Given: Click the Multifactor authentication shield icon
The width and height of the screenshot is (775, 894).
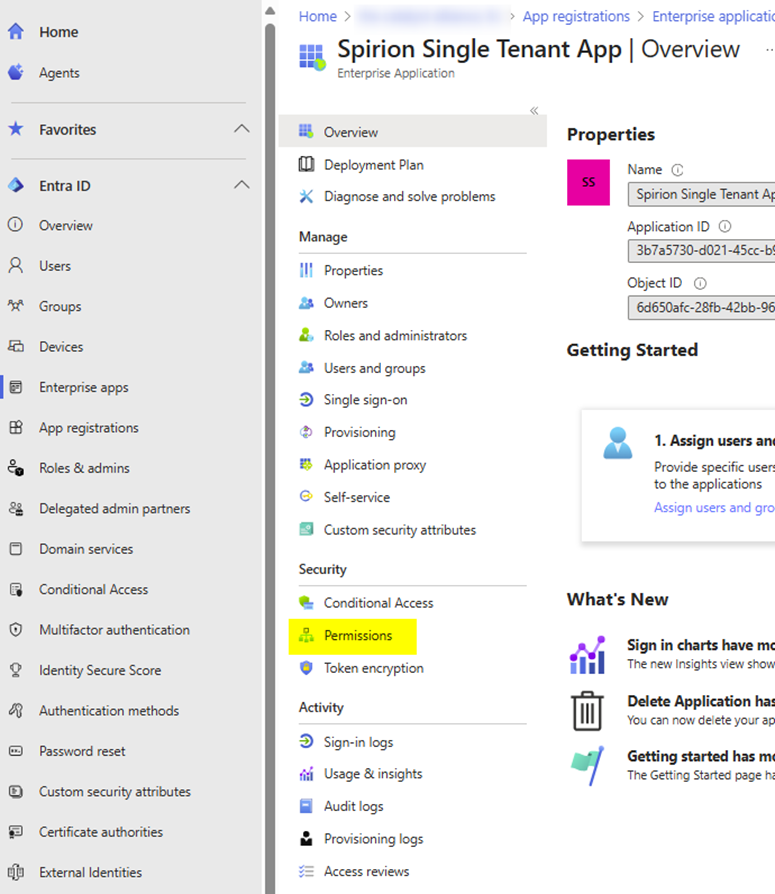Looking at the screenshot, I should pyautogui.click(x=16, y=629).
